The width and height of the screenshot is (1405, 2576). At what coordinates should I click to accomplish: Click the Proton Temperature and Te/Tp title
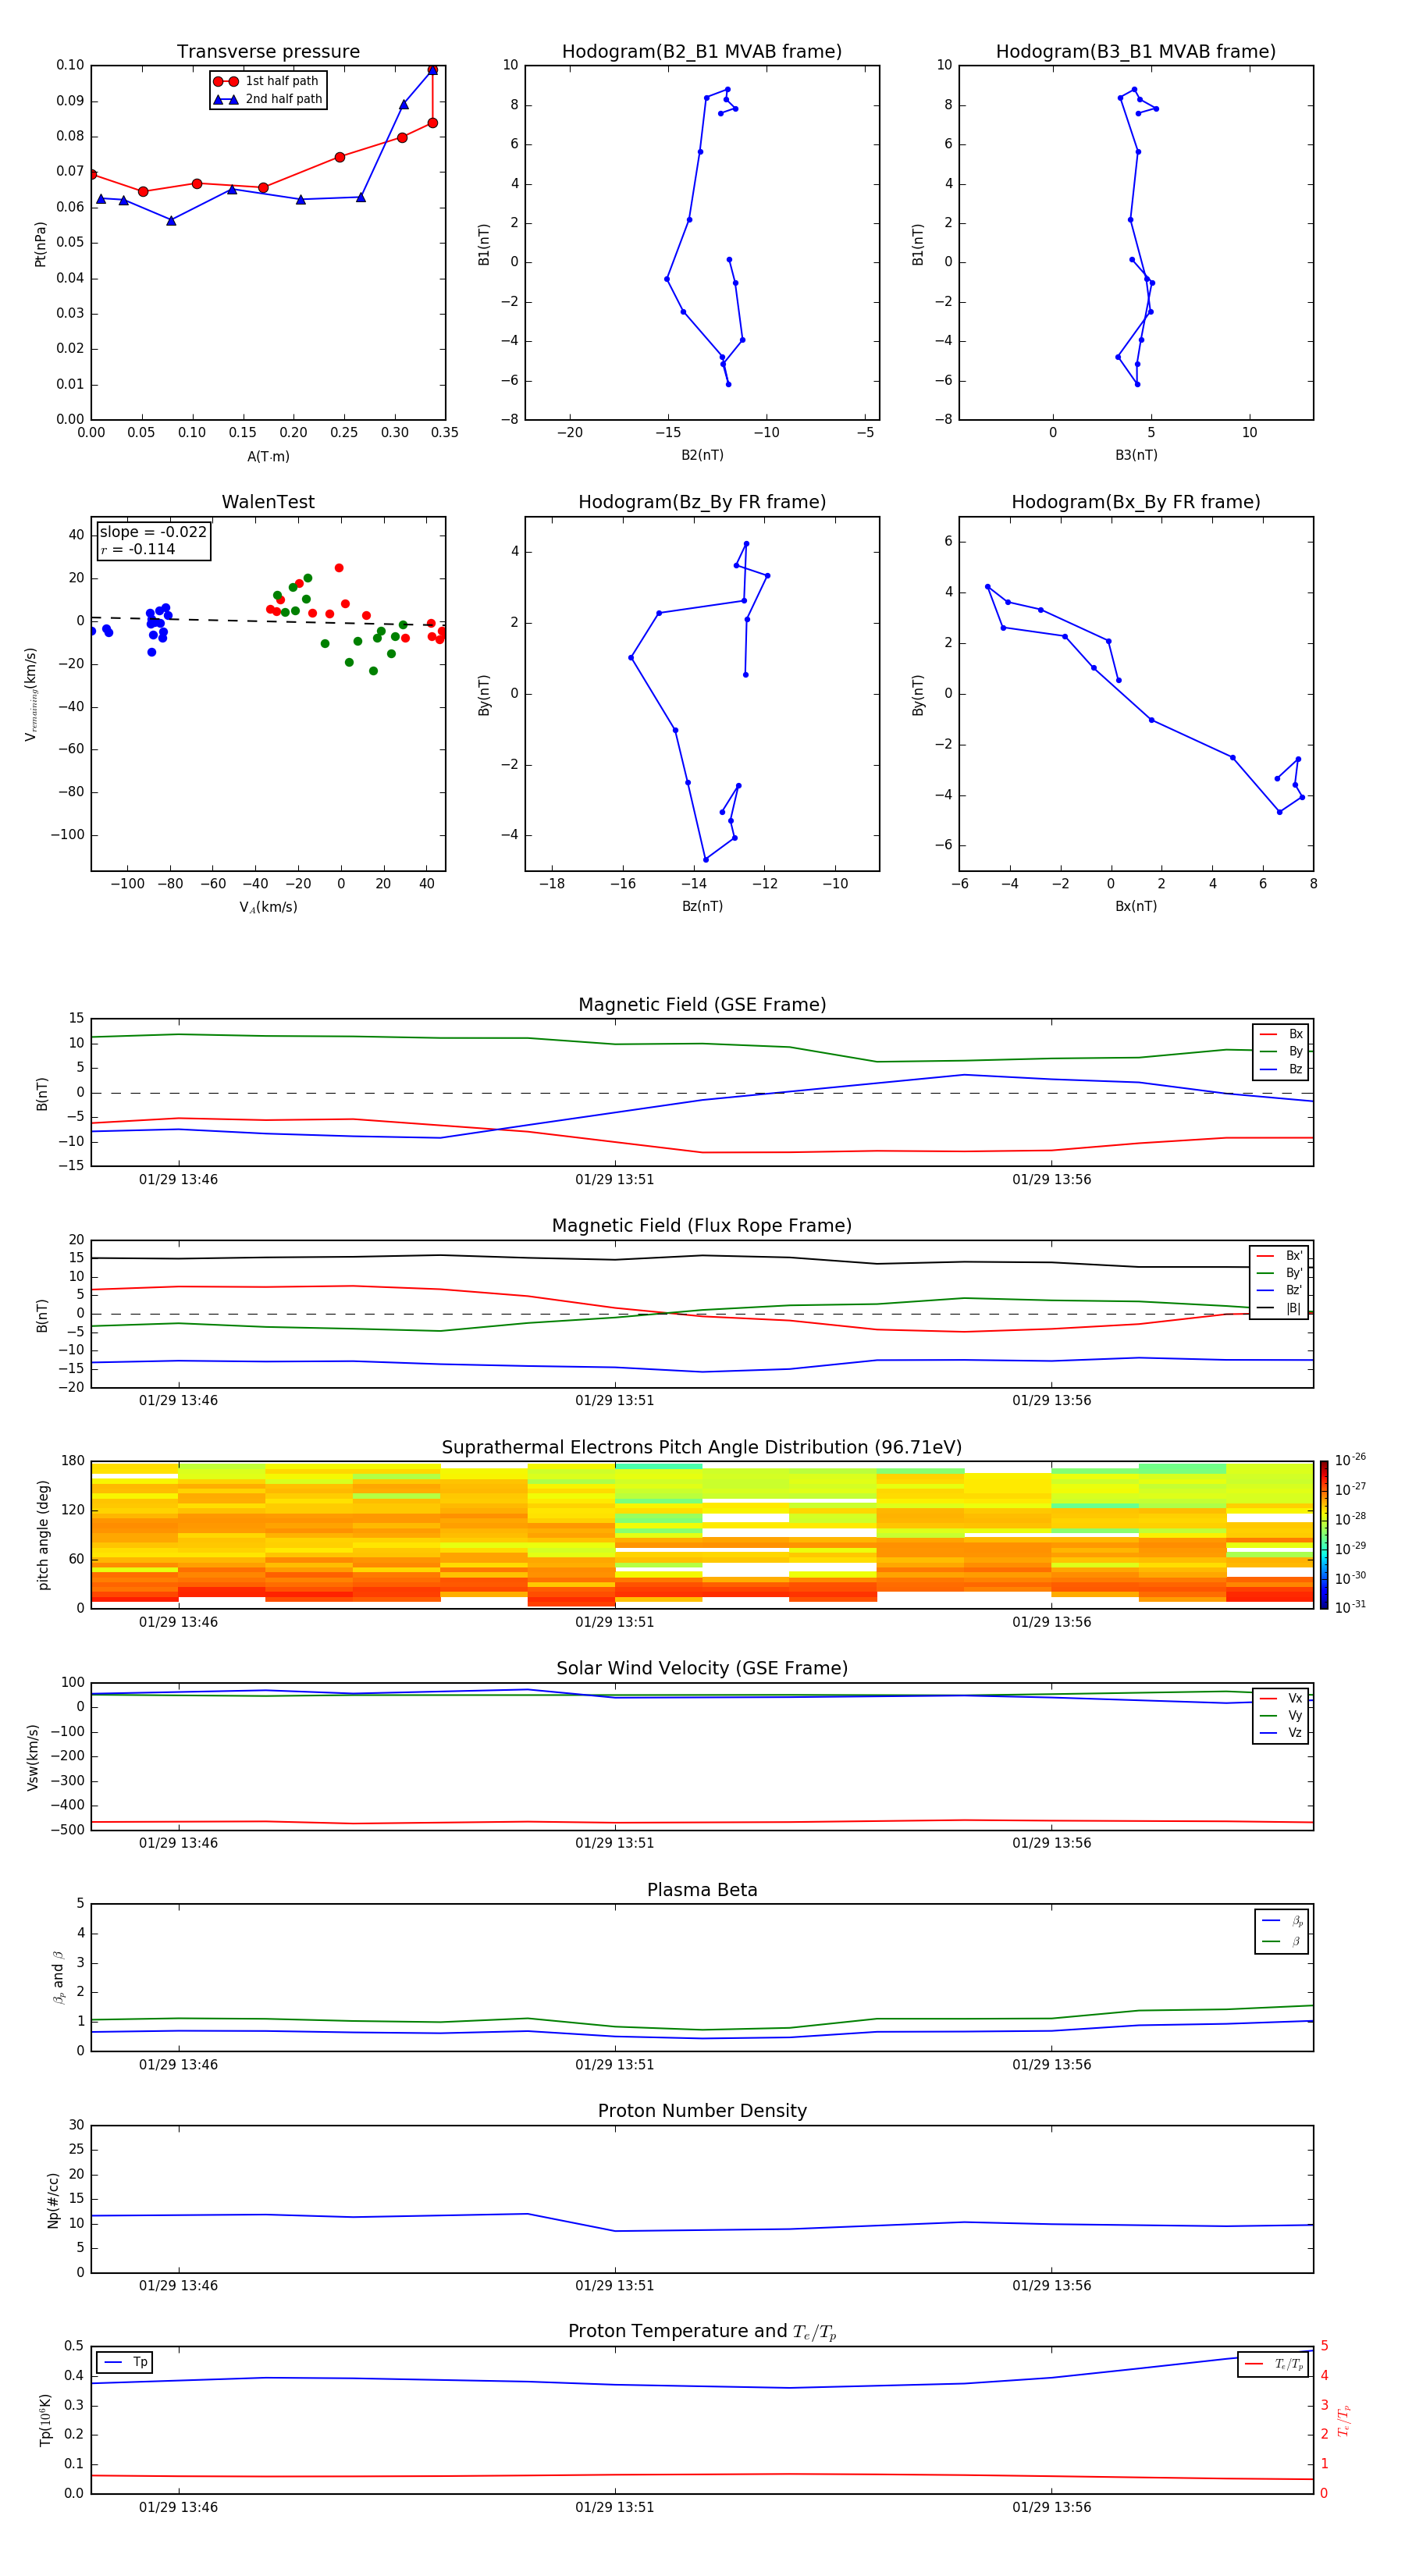coord(702,2332)
